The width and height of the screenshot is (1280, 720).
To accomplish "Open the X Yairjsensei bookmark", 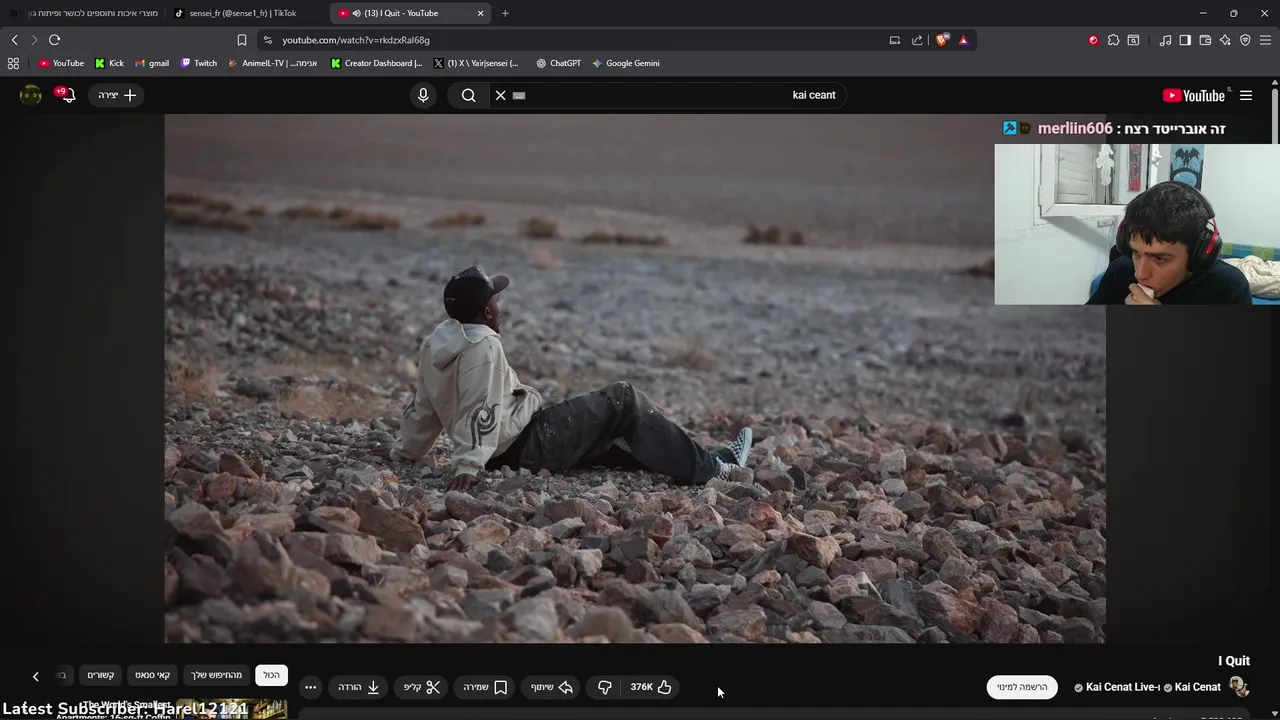I will [x=476, y=63].
